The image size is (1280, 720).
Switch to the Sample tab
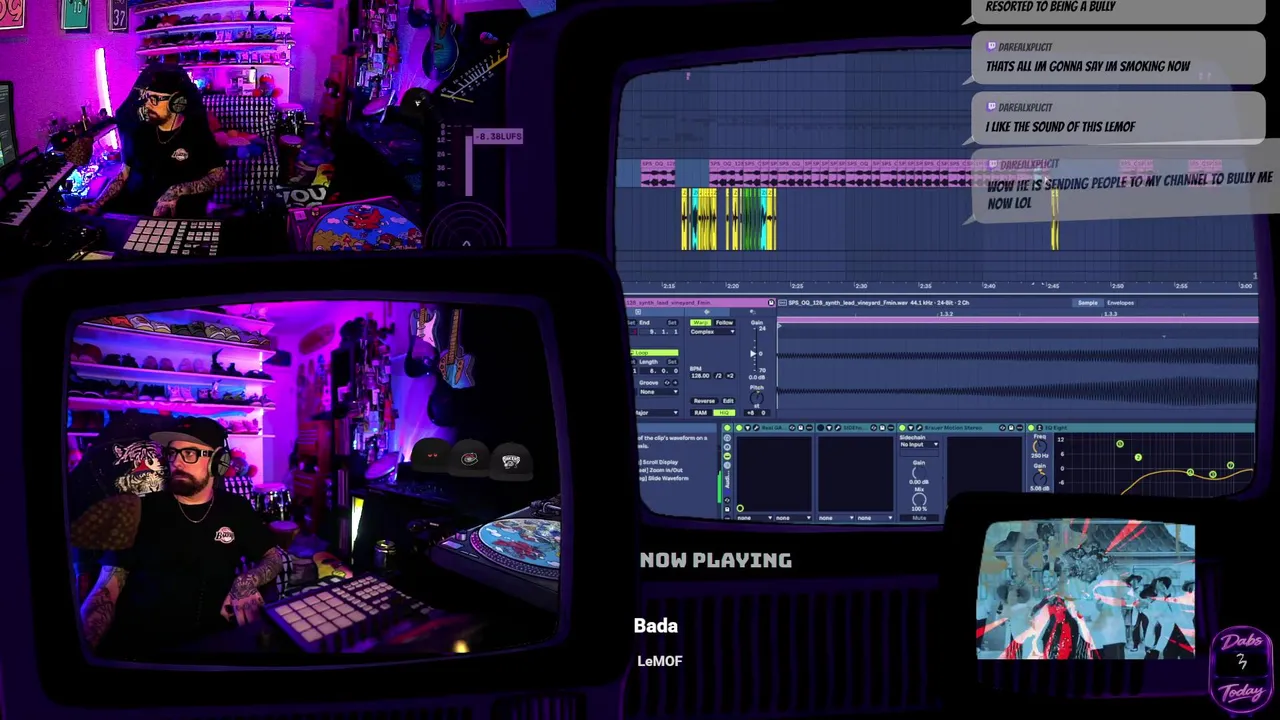click(x=1087, y=303)
